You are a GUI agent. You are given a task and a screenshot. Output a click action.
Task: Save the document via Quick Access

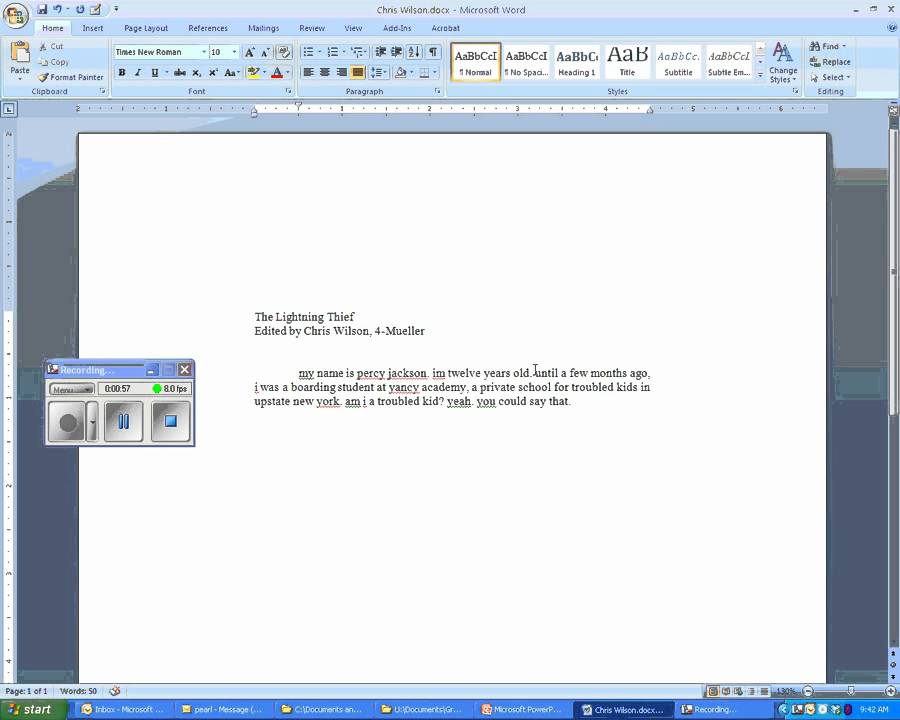coord(42,9)
